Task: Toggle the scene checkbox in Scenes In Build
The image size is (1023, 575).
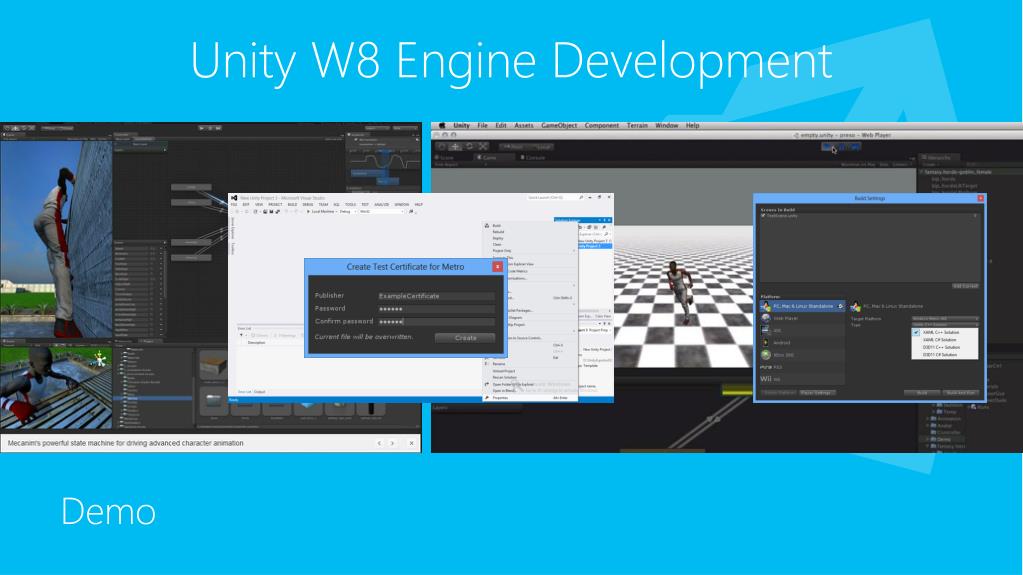Action: tap(763, 215)
